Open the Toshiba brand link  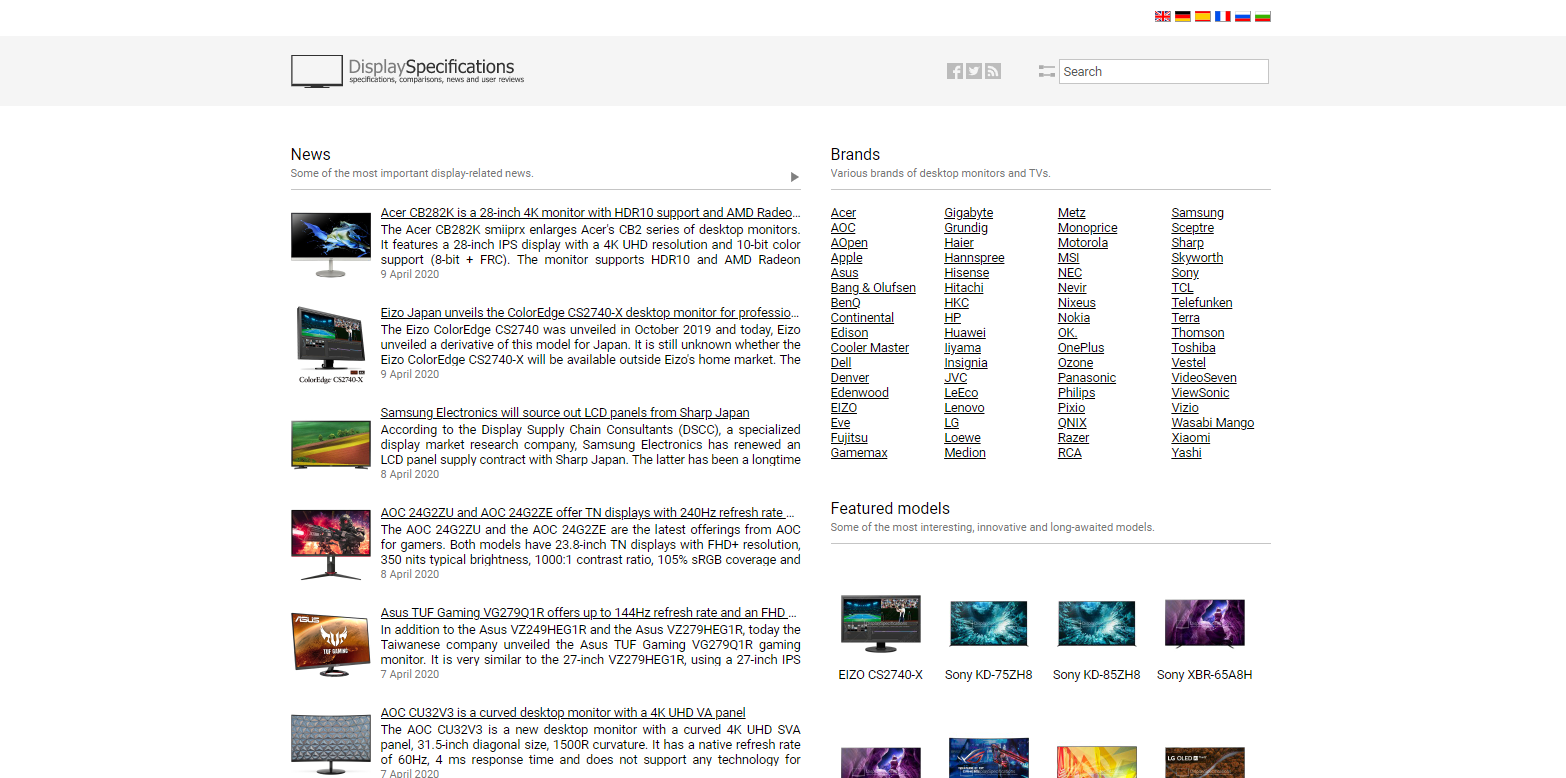tap(1194, 348)
